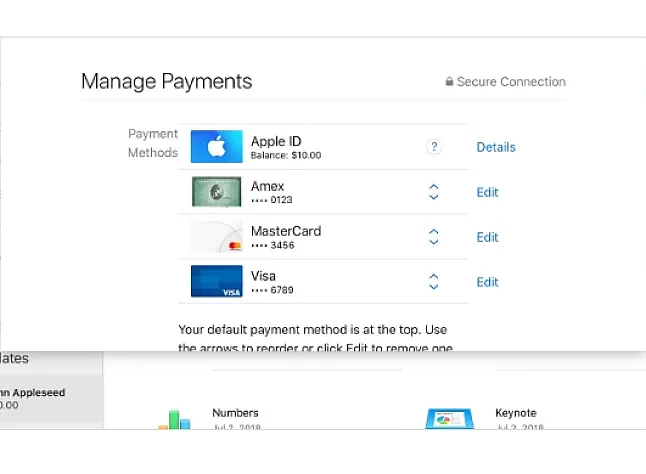Click the Numbers app icon
Screen dimensions: 646x474
[x=174, y=419]
